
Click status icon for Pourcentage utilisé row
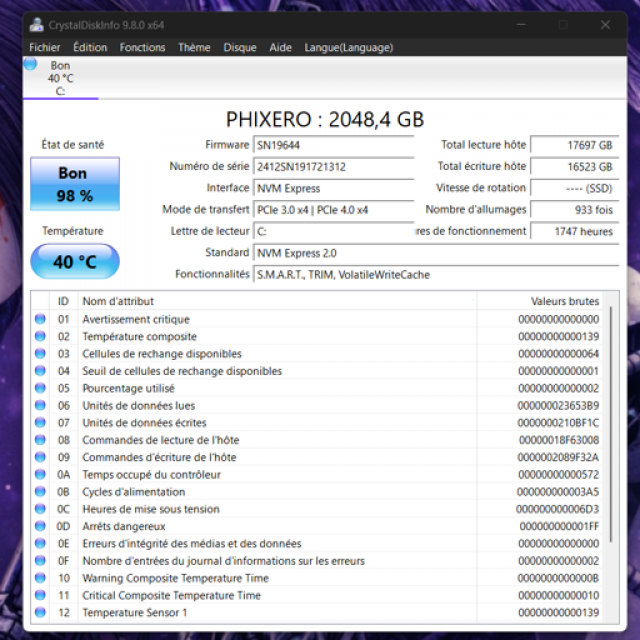[40, 389]
